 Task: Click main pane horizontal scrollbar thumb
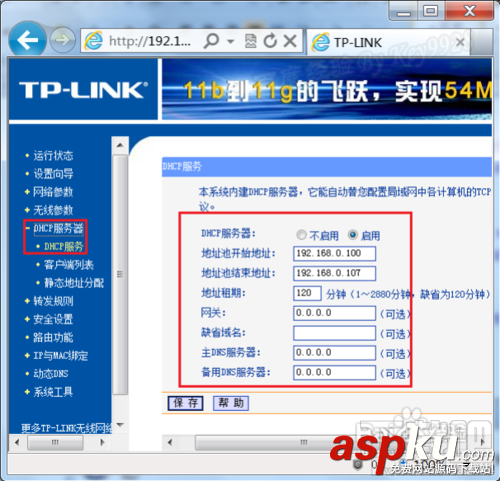(x=303, y=442)
